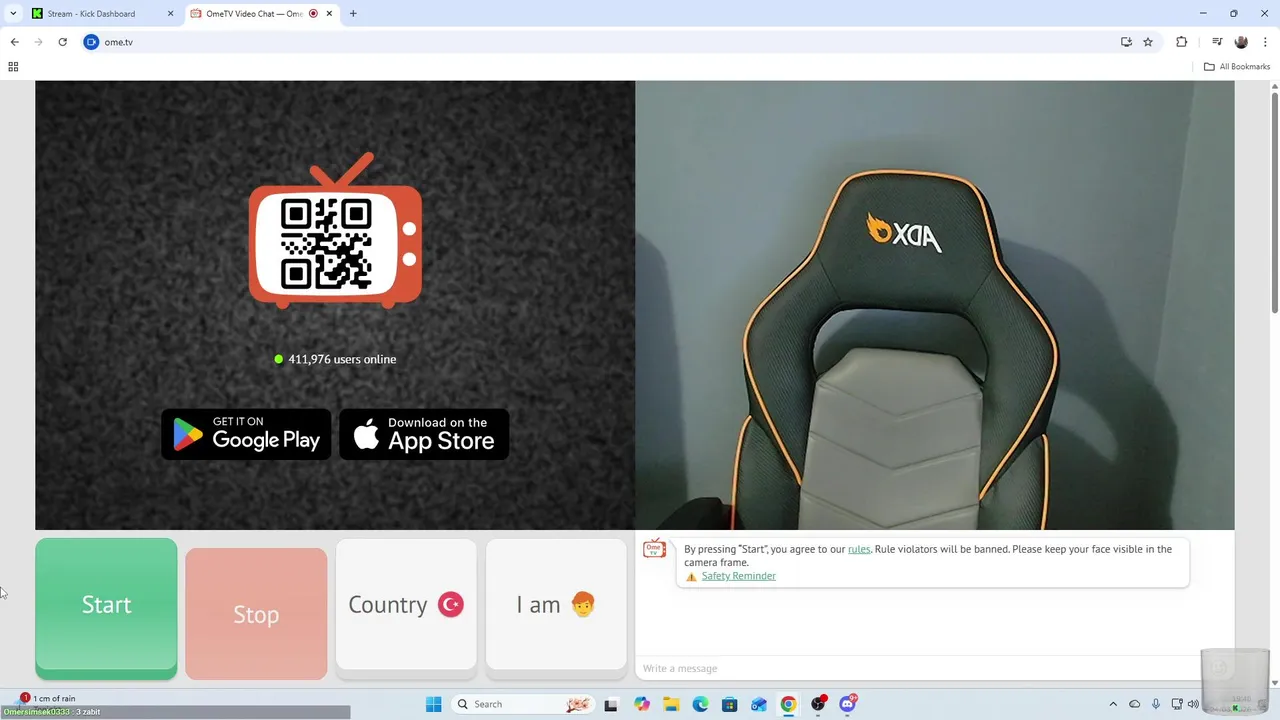Viewport: 1280px width, 720px height.
Task: Click the taskbar Search box
Action: coord(522,704)
